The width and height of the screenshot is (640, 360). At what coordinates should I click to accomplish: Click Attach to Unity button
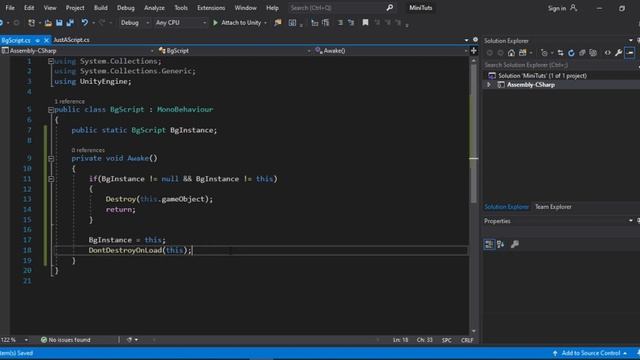(x=237, y=23)
